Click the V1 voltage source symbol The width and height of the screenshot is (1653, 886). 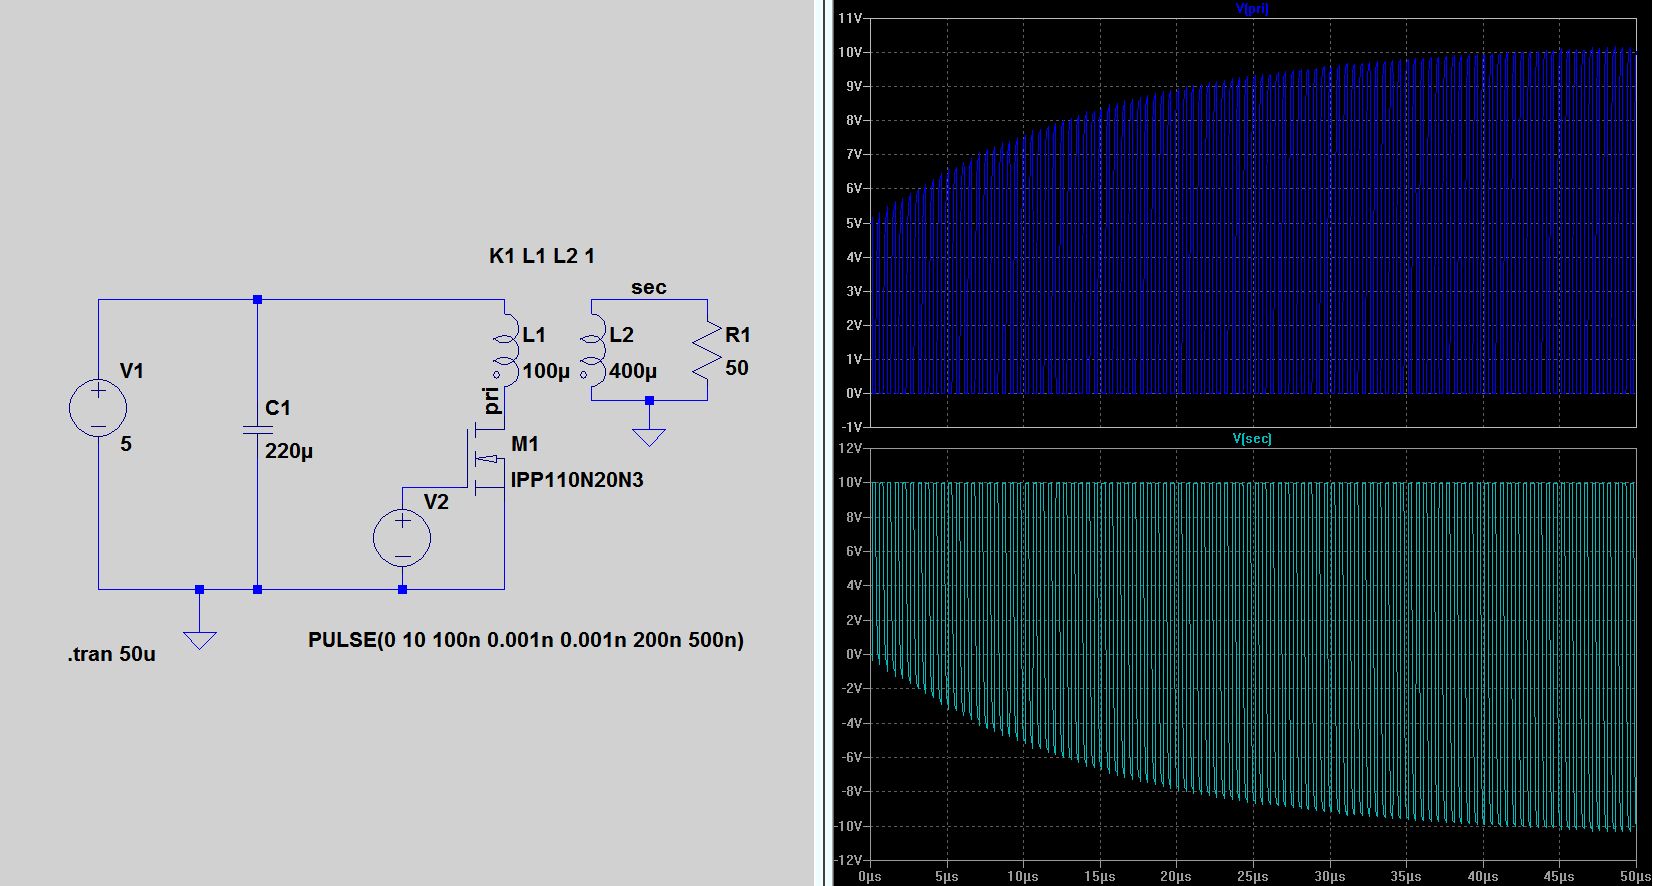point(98,408)
